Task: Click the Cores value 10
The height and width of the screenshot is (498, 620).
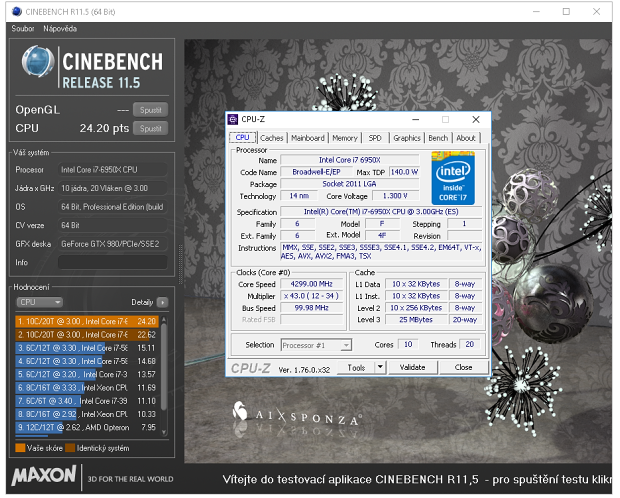Action: 408,345
